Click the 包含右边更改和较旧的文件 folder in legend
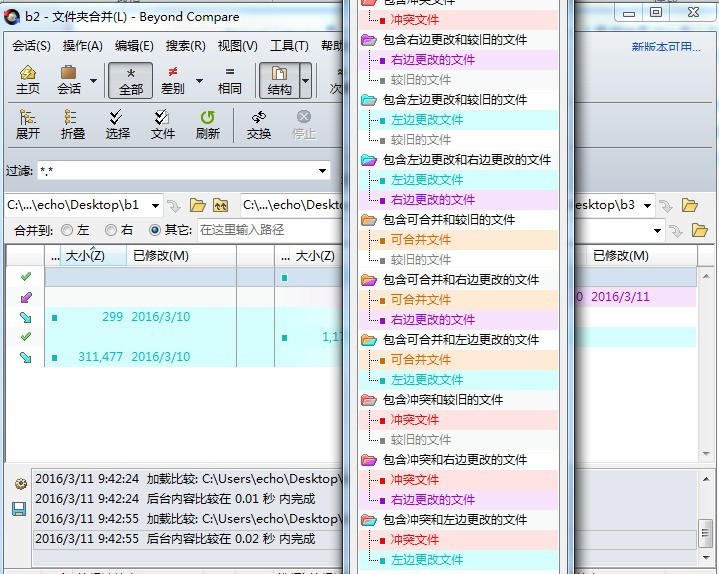 [444, 40]
